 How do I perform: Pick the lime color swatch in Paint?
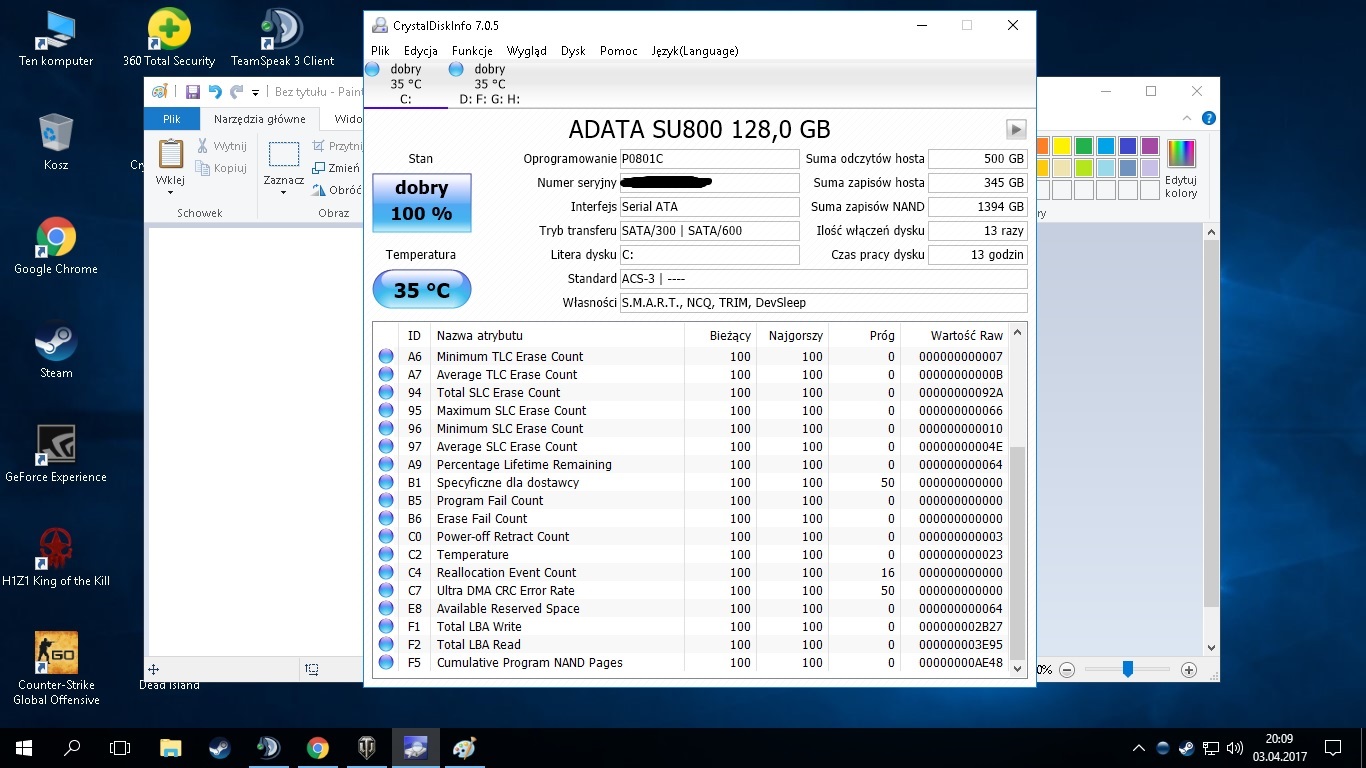(1084, 168)
